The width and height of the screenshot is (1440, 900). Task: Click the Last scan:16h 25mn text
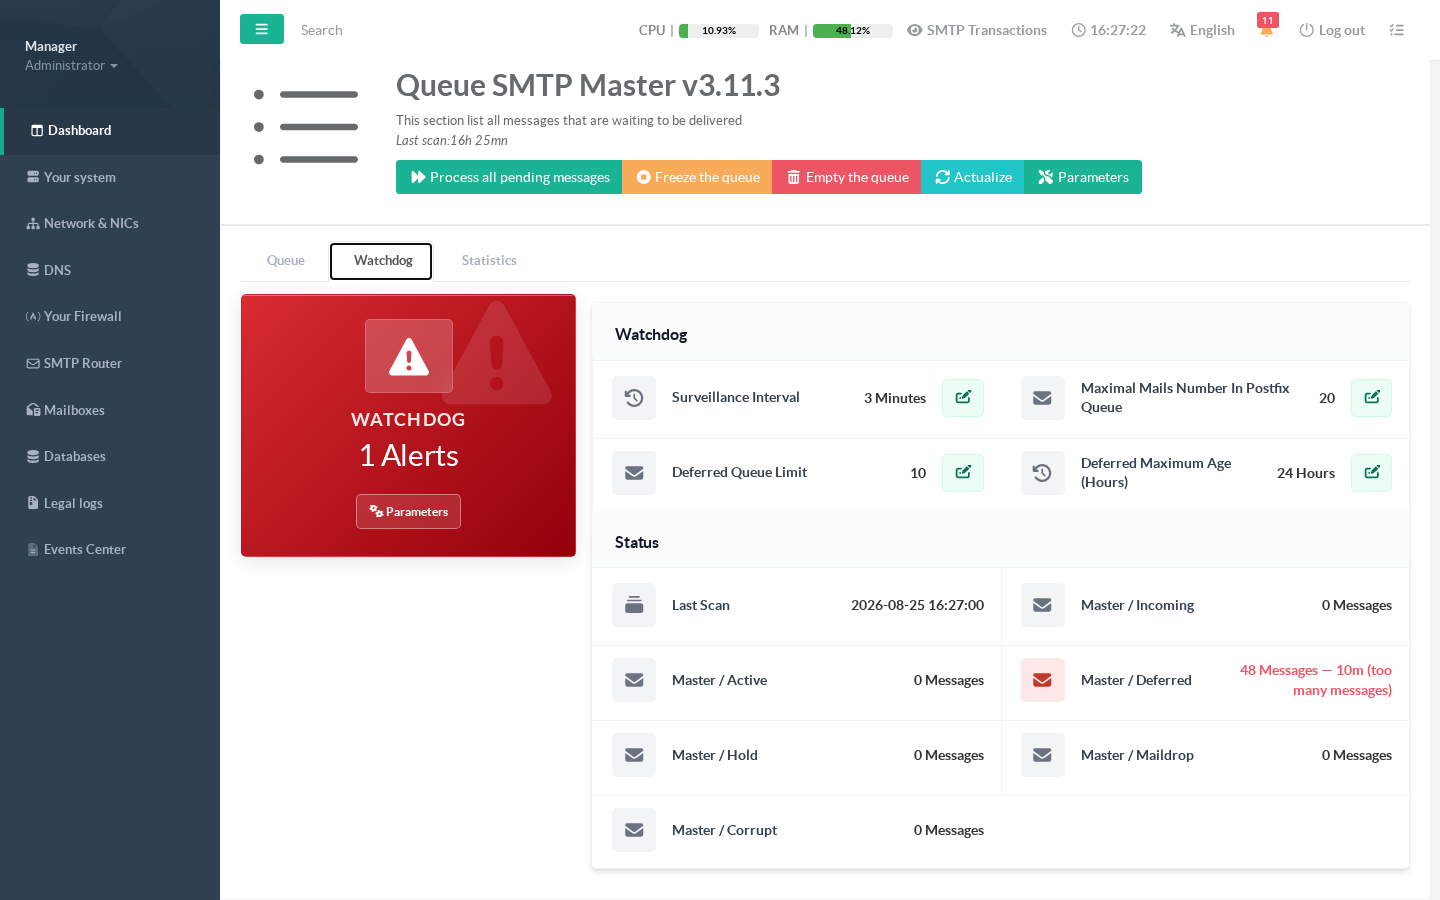(x=452, y=141)
